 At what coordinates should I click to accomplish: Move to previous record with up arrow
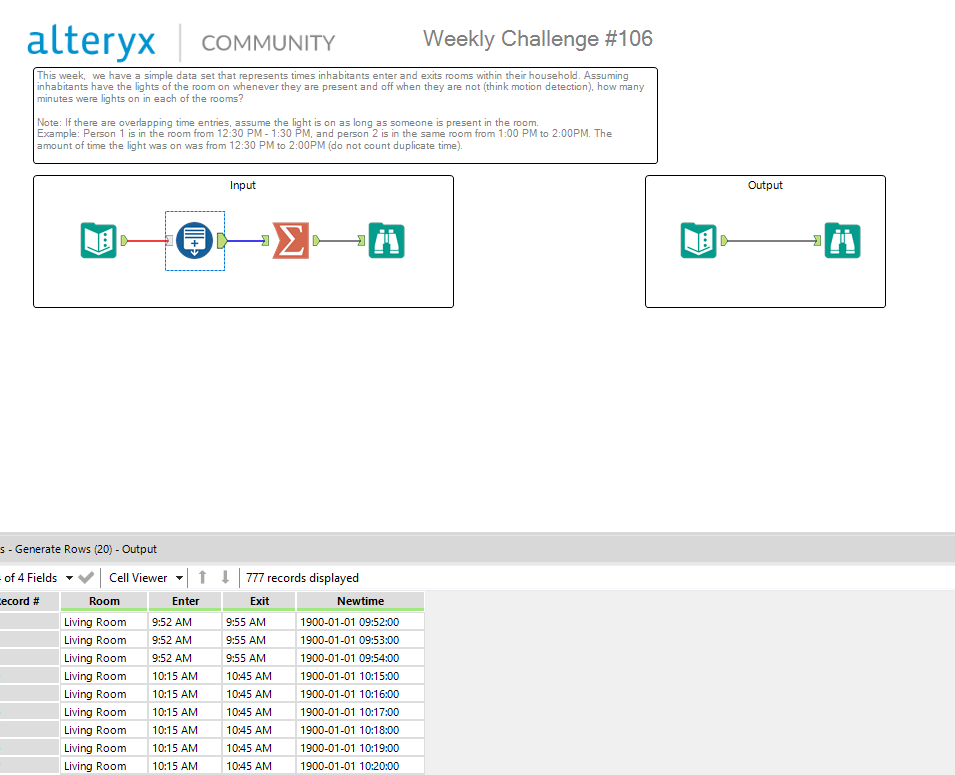(x=203, y=577)
